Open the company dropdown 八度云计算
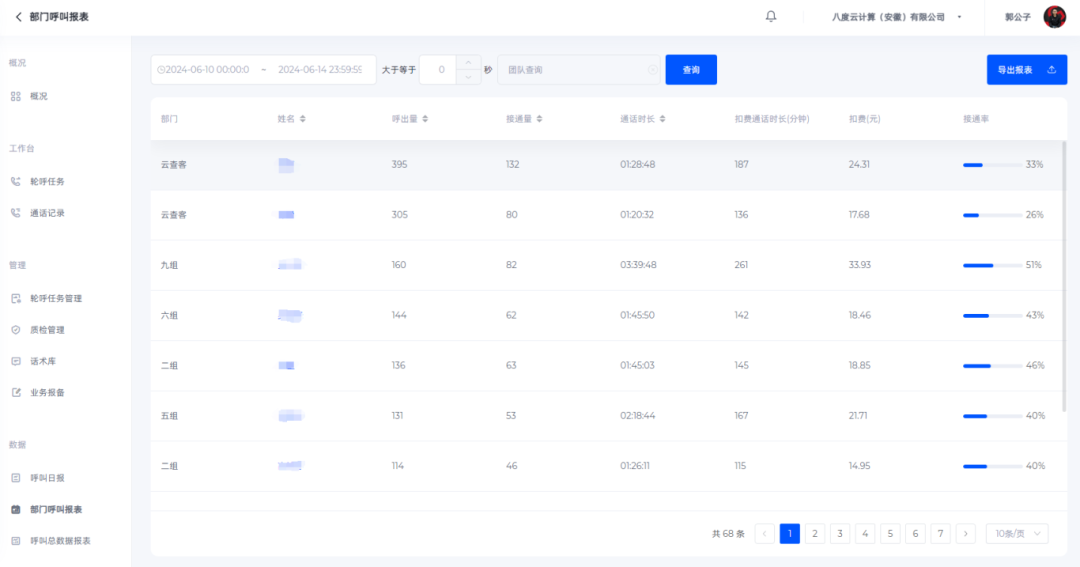 pyautogui.click(x=896, y=17)
